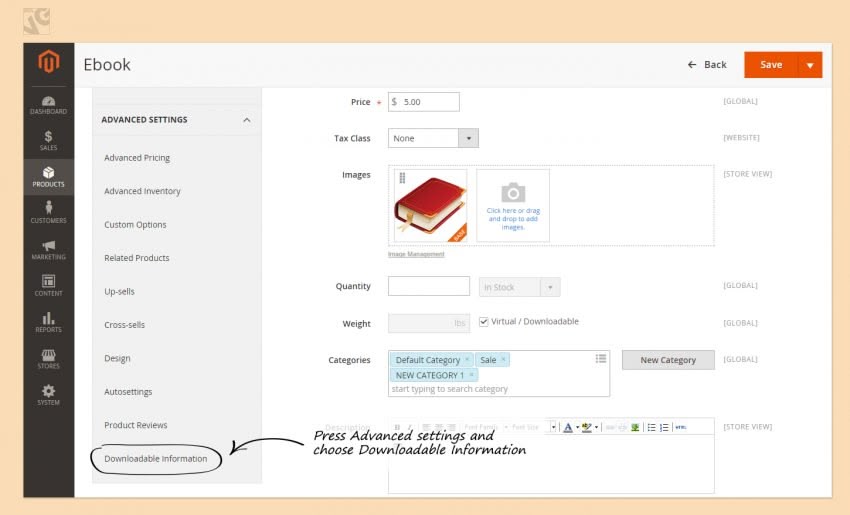Open the Stores sidebar menu
This screenshot has height=515, width=850.
pos(48,358)
